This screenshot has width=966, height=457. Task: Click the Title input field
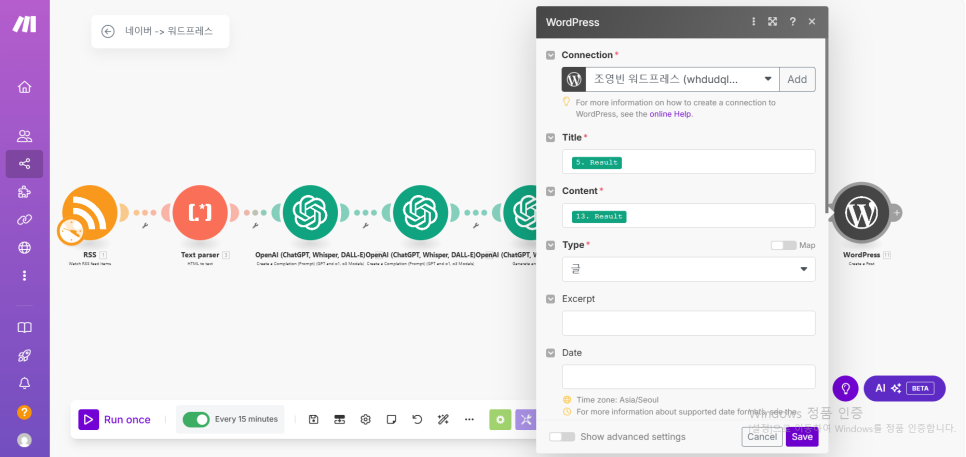(x=689, y=161)
